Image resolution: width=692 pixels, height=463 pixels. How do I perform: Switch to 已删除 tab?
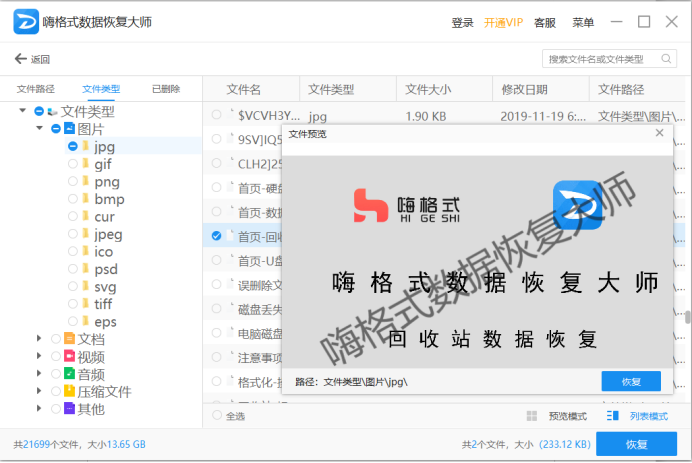click(x=166, y=89)
